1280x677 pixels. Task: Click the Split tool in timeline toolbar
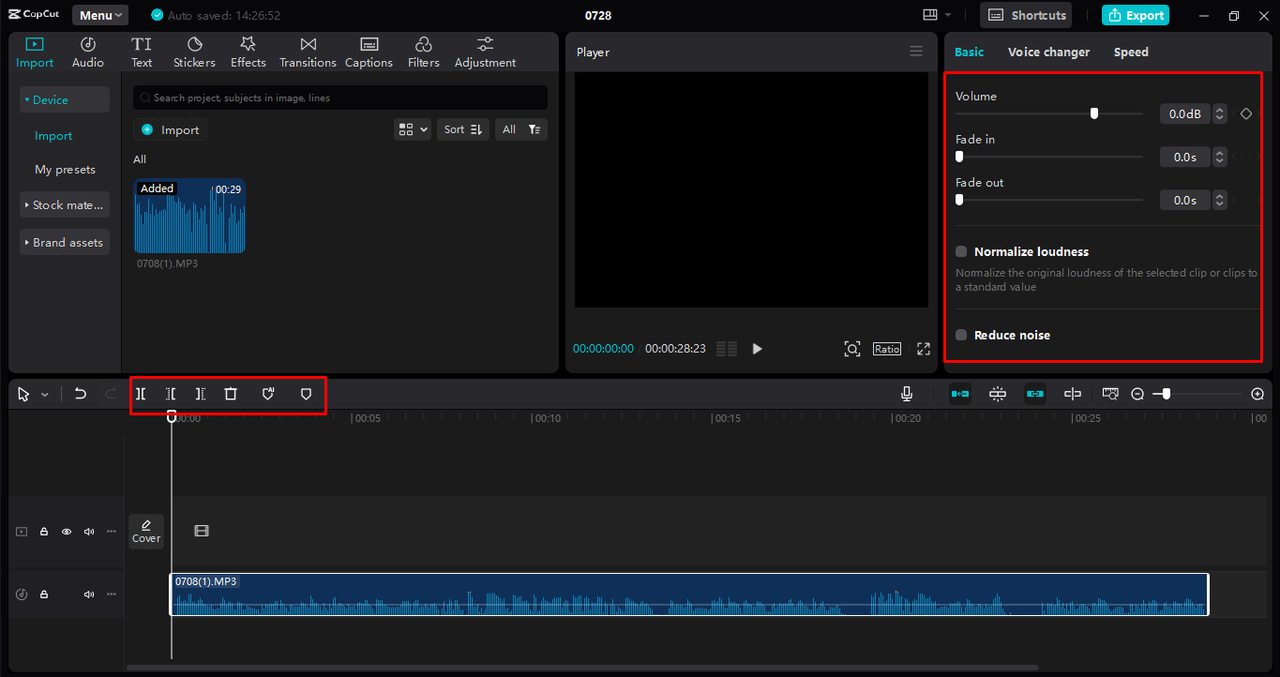[141, 394]
